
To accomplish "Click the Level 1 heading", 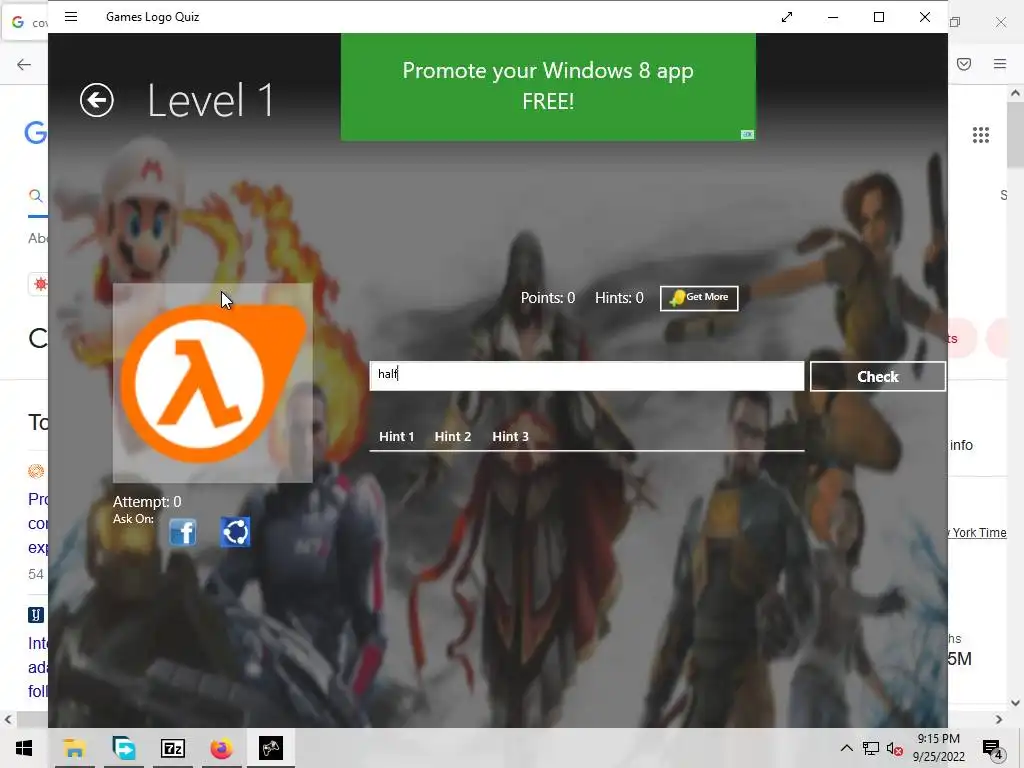I will tap(210, 100).
